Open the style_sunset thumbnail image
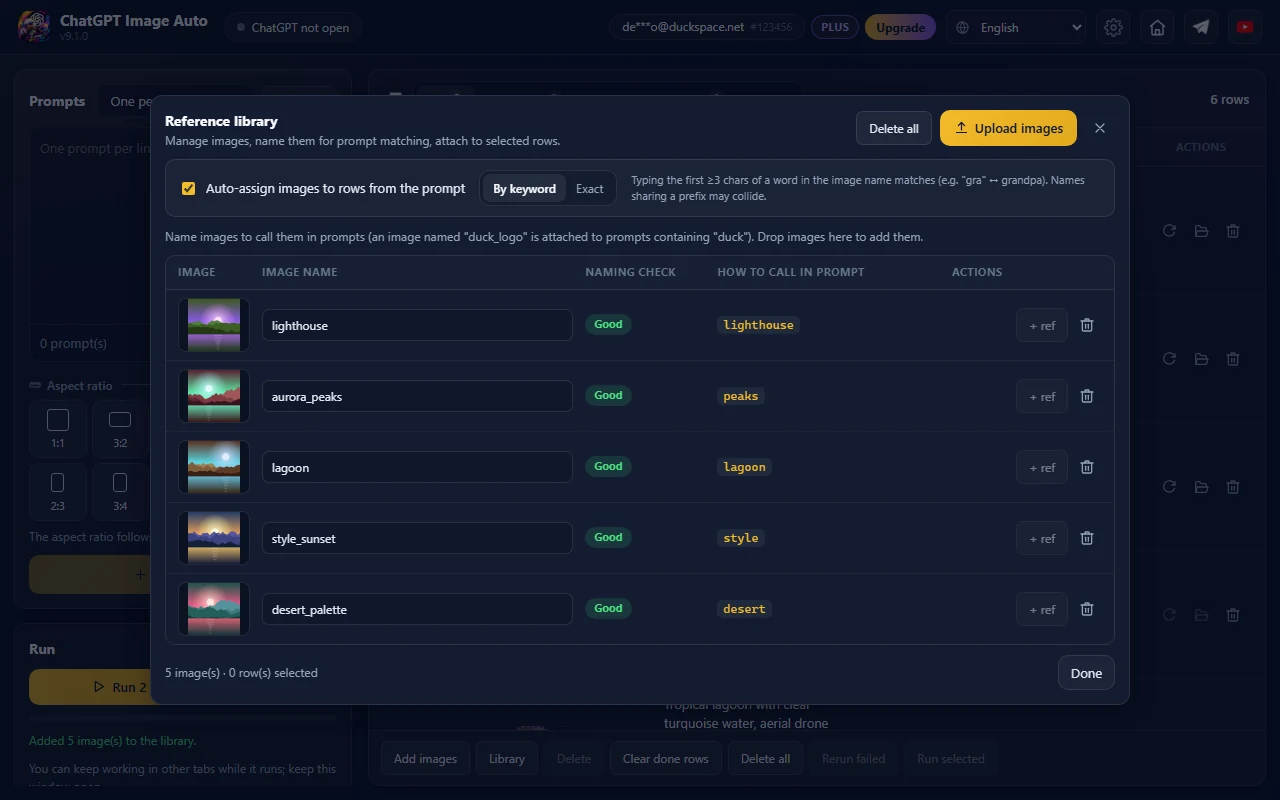This screenshot has height=800, width=1280. coord(214,538)
